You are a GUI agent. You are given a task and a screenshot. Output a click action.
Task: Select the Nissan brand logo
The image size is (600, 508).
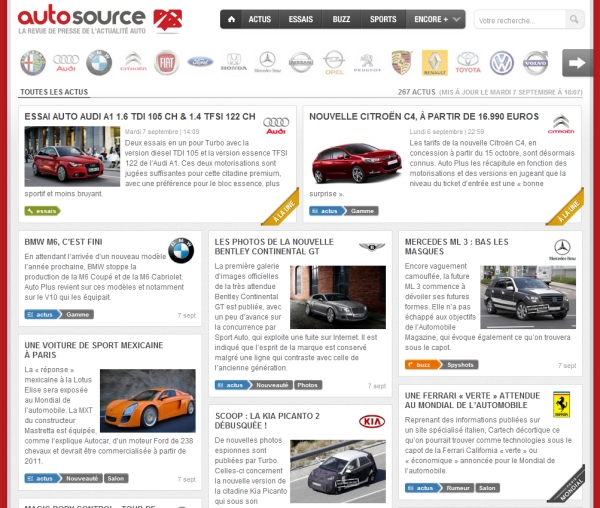pyautogui.click(x=301, y=62)
